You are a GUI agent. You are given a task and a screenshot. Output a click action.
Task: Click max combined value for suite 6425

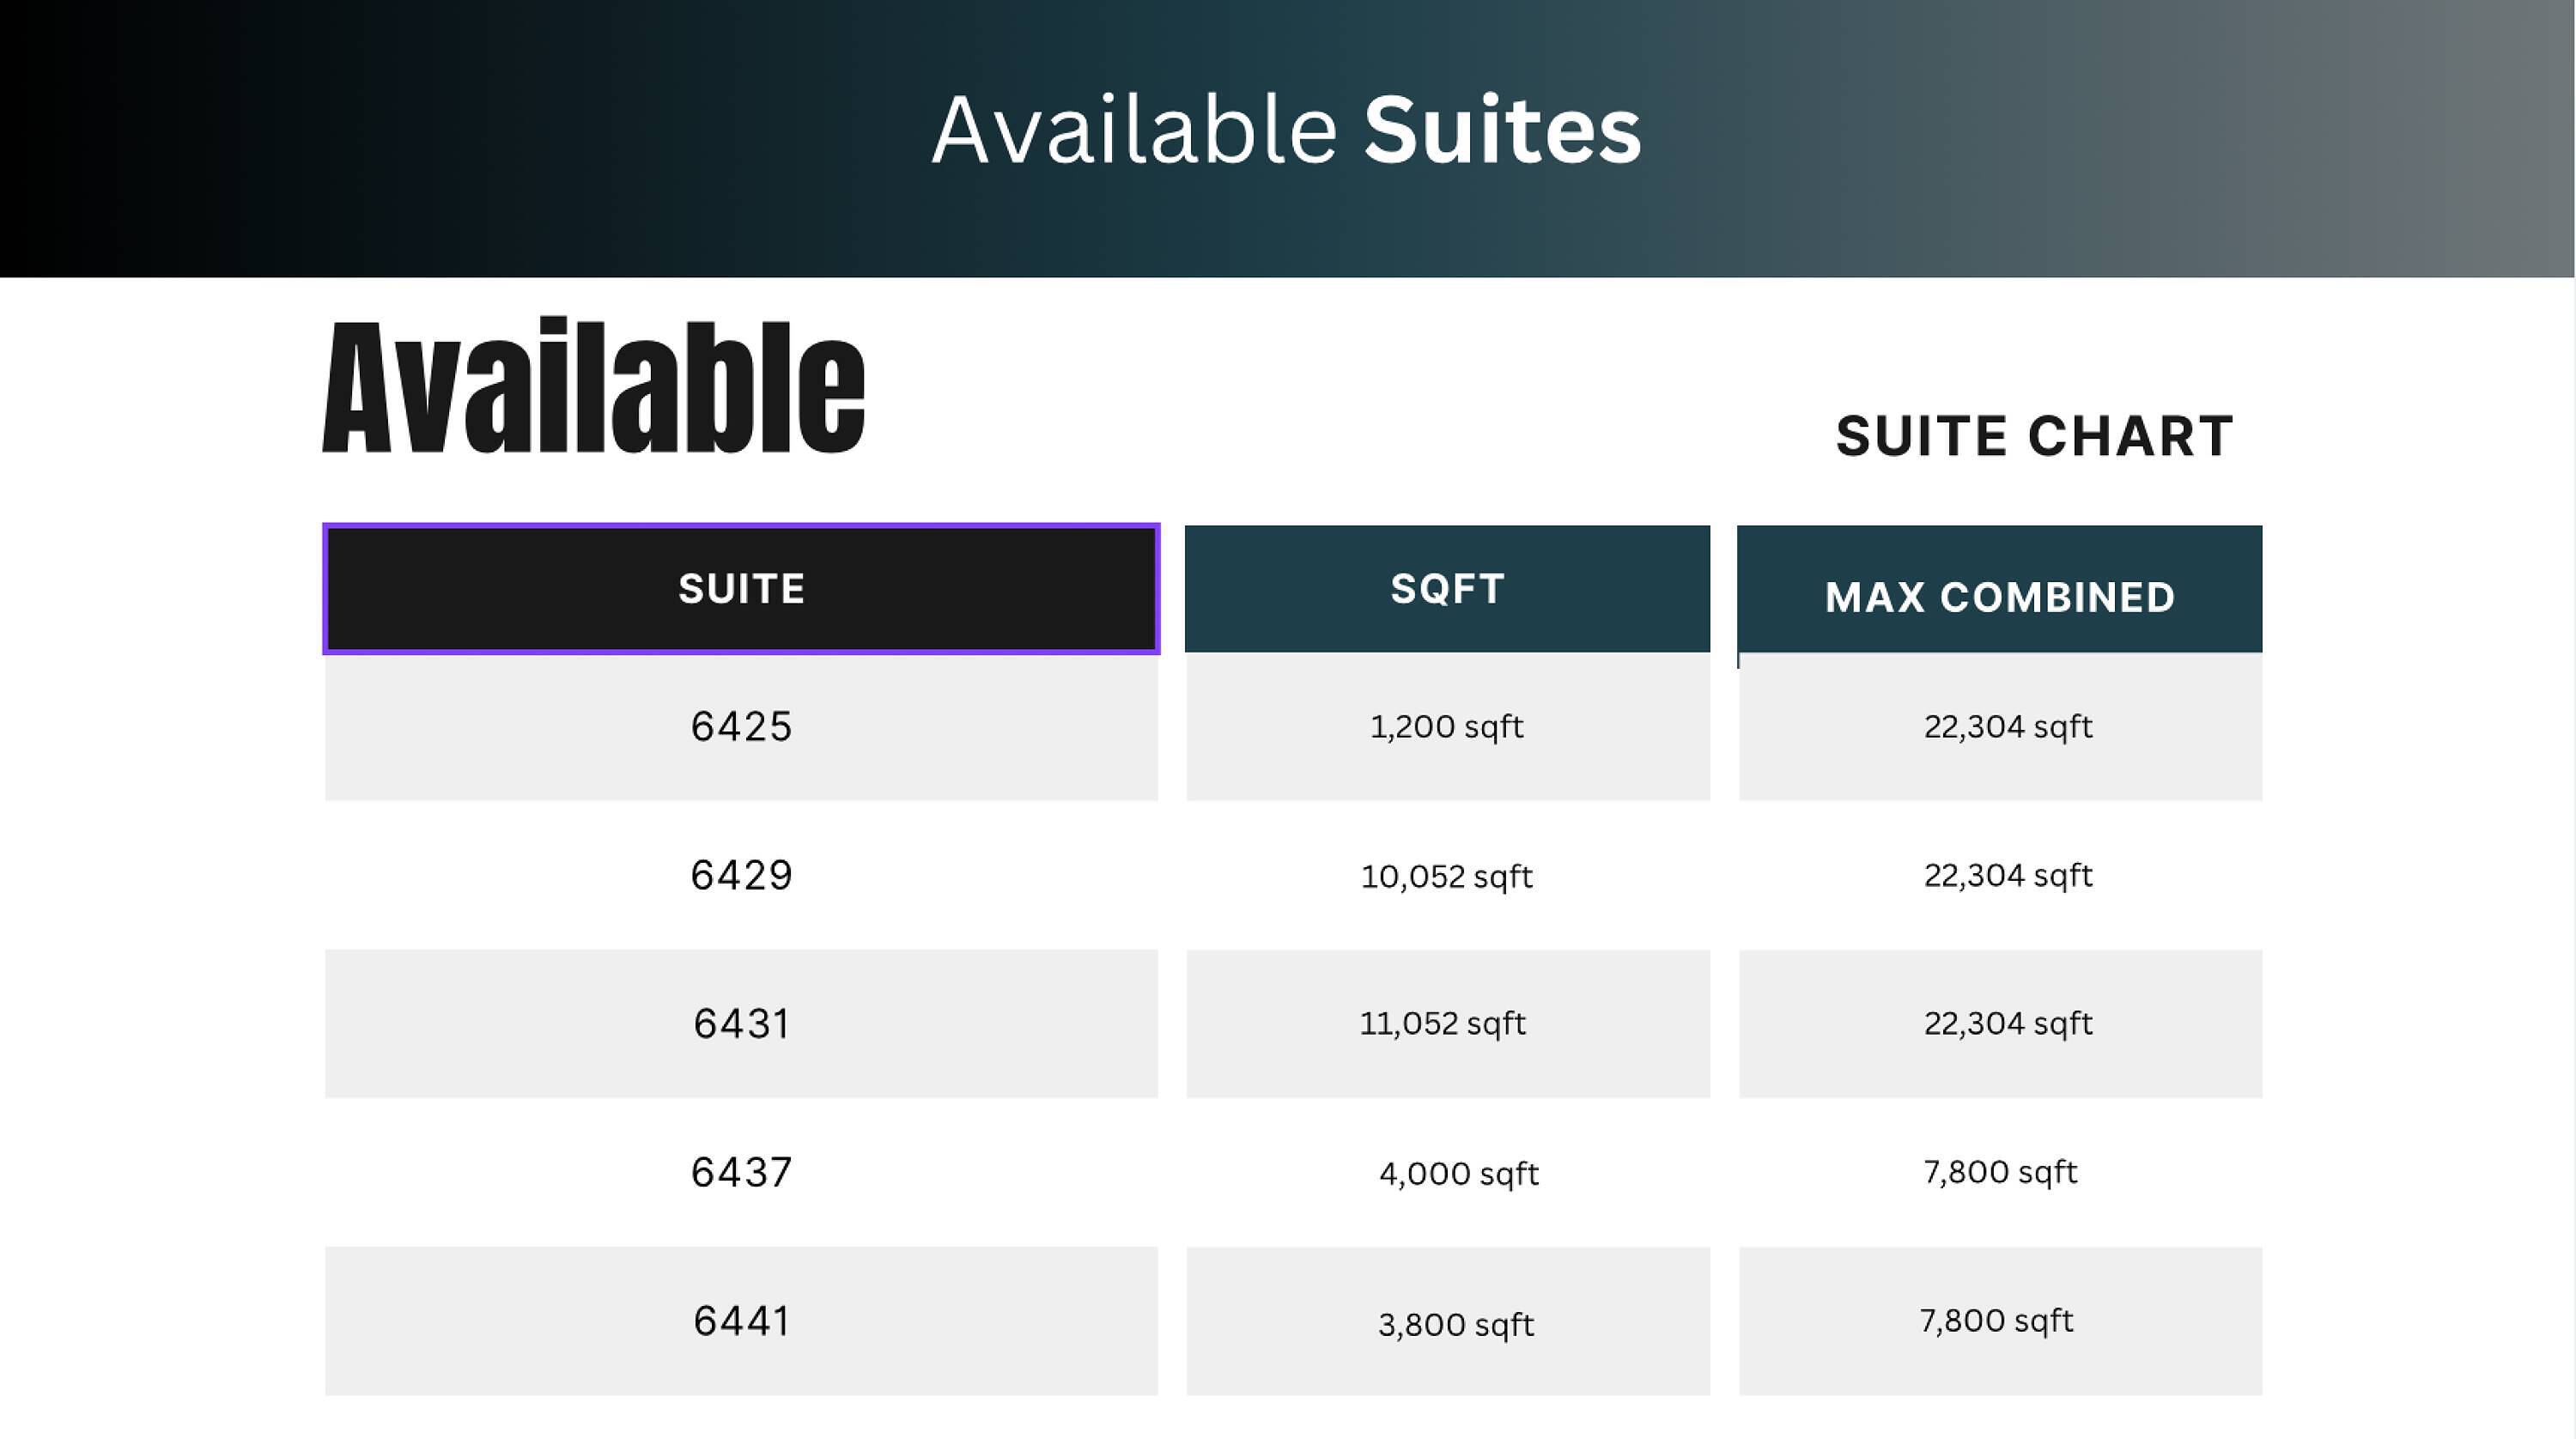point(2007,727)
